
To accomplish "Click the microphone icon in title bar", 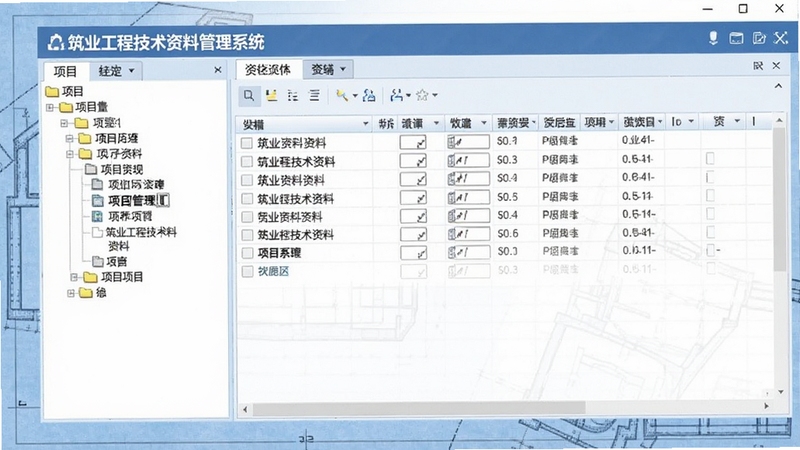I will 713,38.
